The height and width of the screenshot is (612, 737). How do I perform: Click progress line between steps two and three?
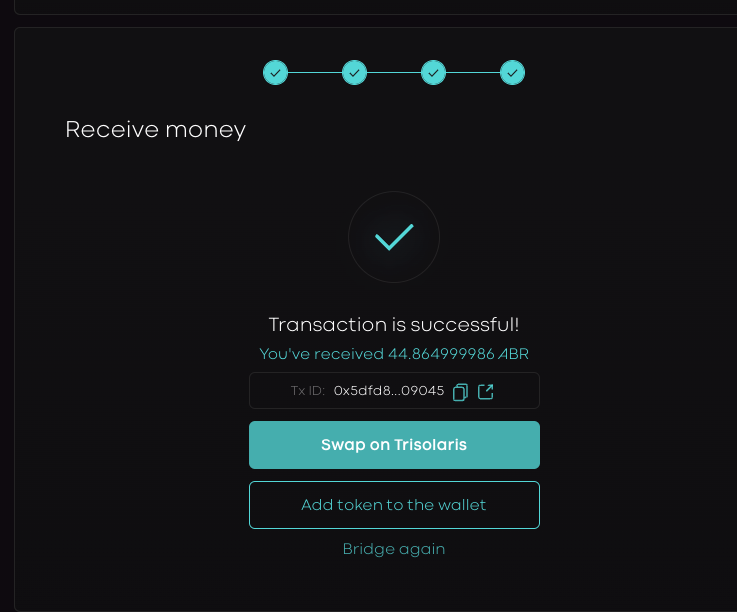pyautogui.click(x=394, y=72)
